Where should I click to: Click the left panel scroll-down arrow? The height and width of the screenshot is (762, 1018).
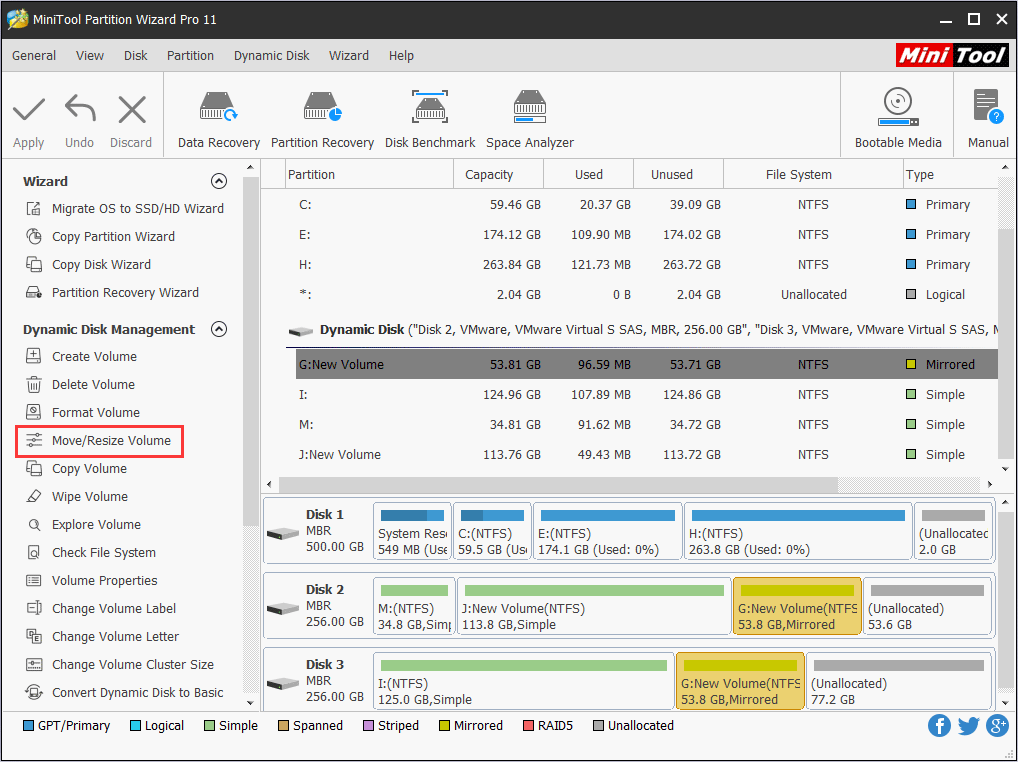pyautogui.click(x=251, y=702)
